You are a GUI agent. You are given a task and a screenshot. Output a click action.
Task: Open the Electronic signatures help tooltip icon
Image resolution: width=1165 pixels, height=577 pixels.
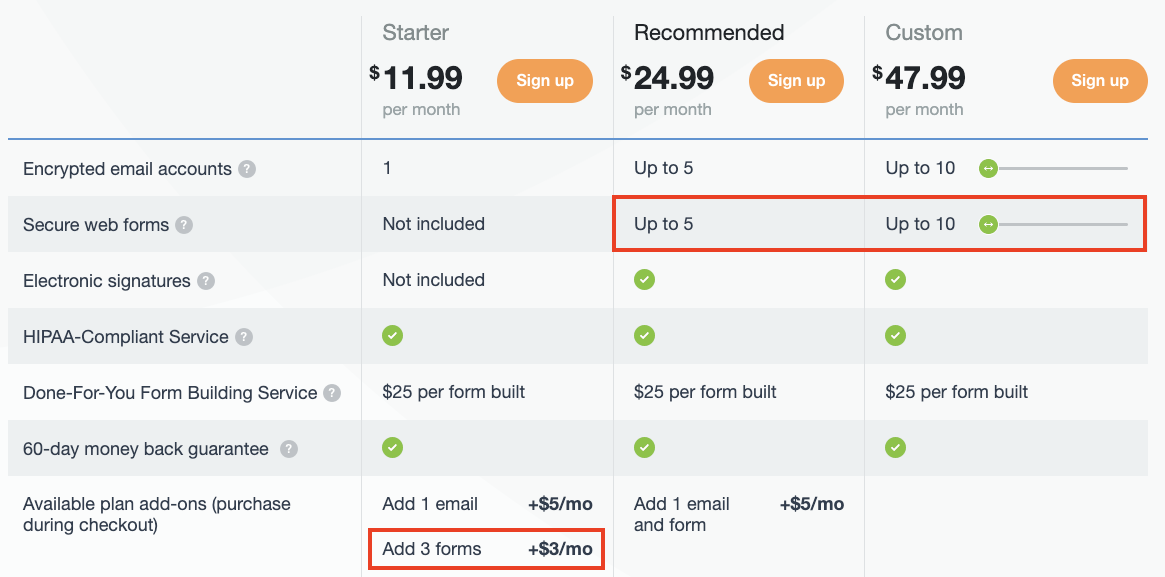(x=206, y=281)
